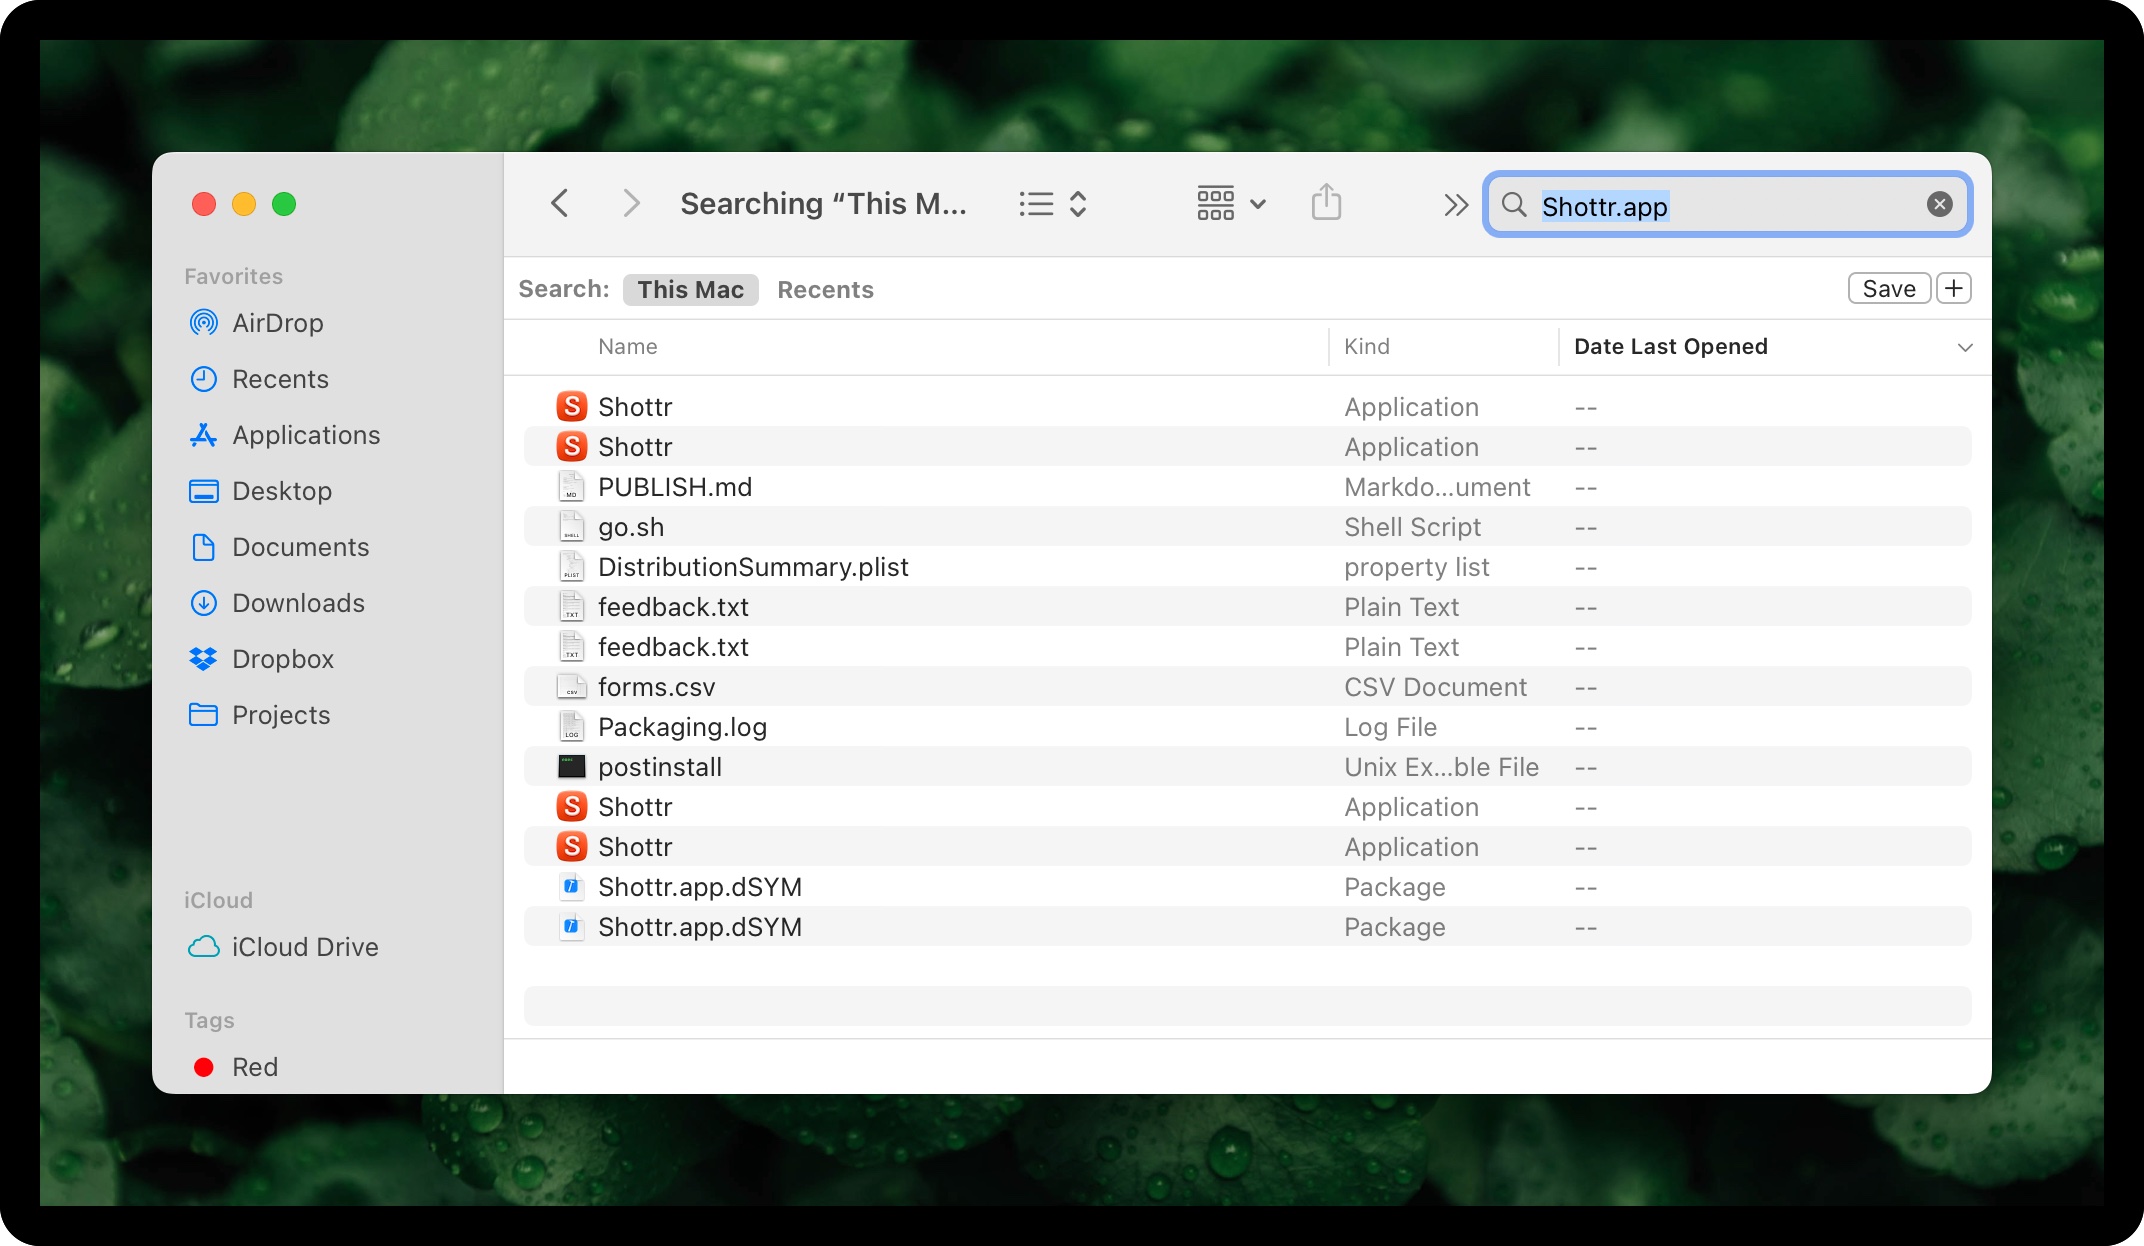The height and width of the screenshot is (1246, 2144).
Task: Click the Share toolbar icon
Action: tap(1326, 203)
